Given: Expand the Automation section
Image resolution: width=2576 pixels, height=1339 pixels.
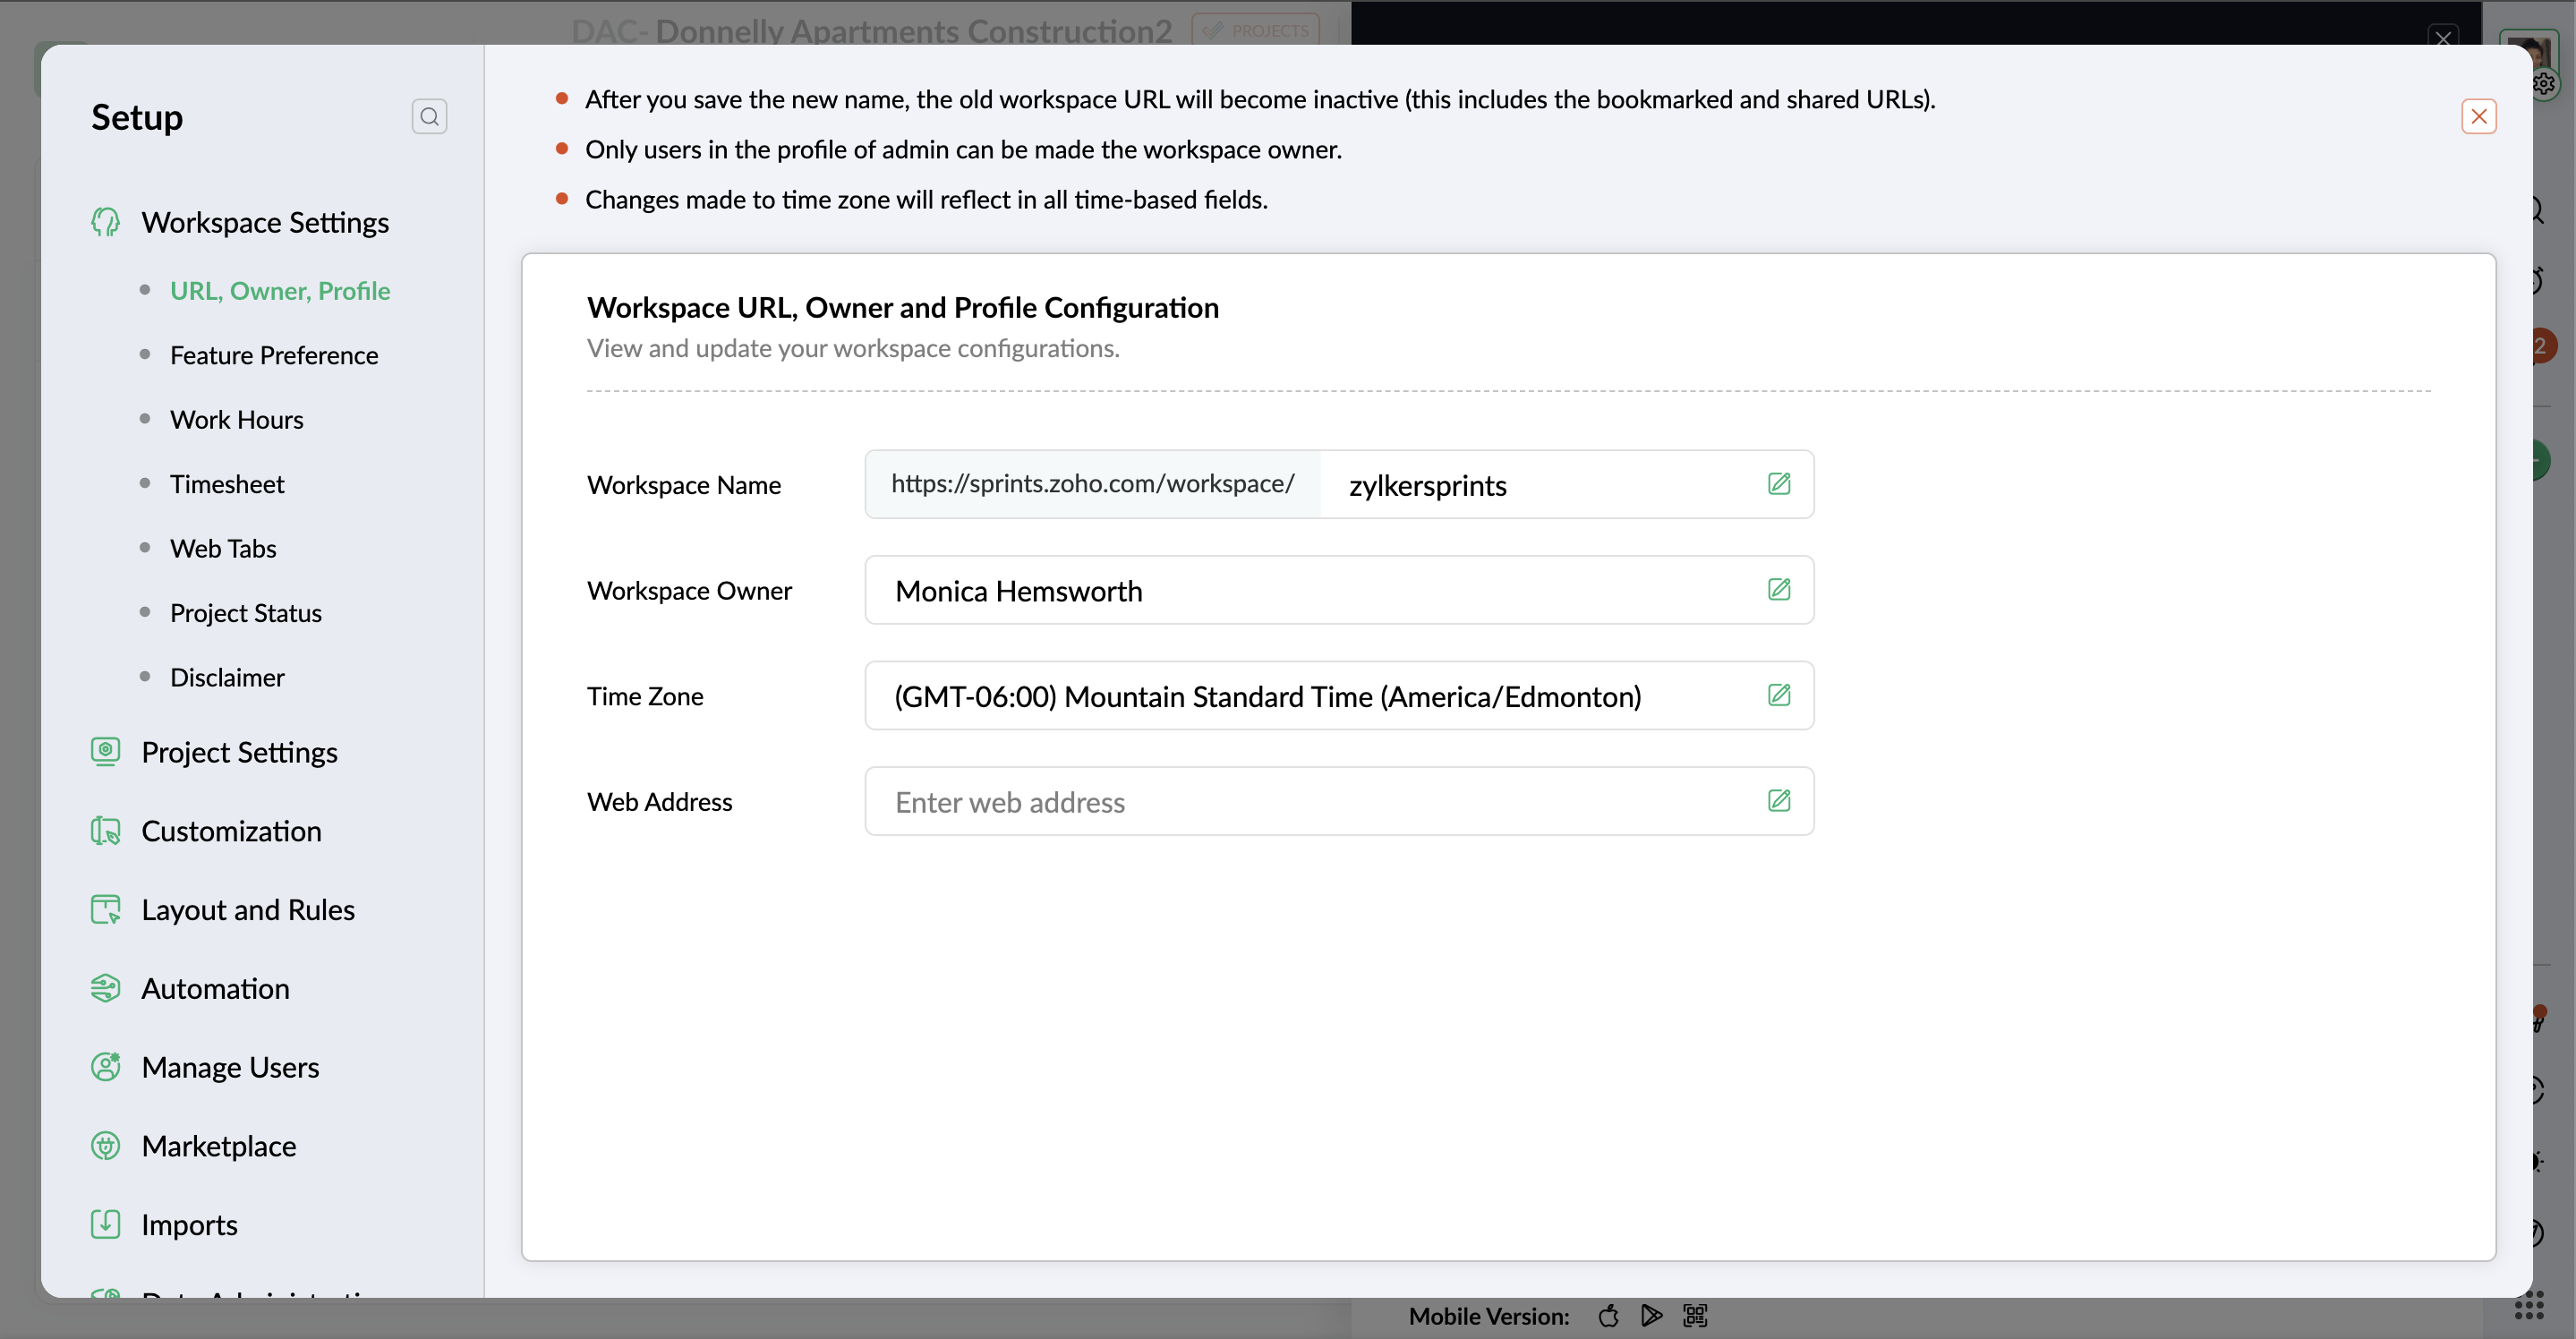Looking at the screenshot, I should (x=215, y=988).
